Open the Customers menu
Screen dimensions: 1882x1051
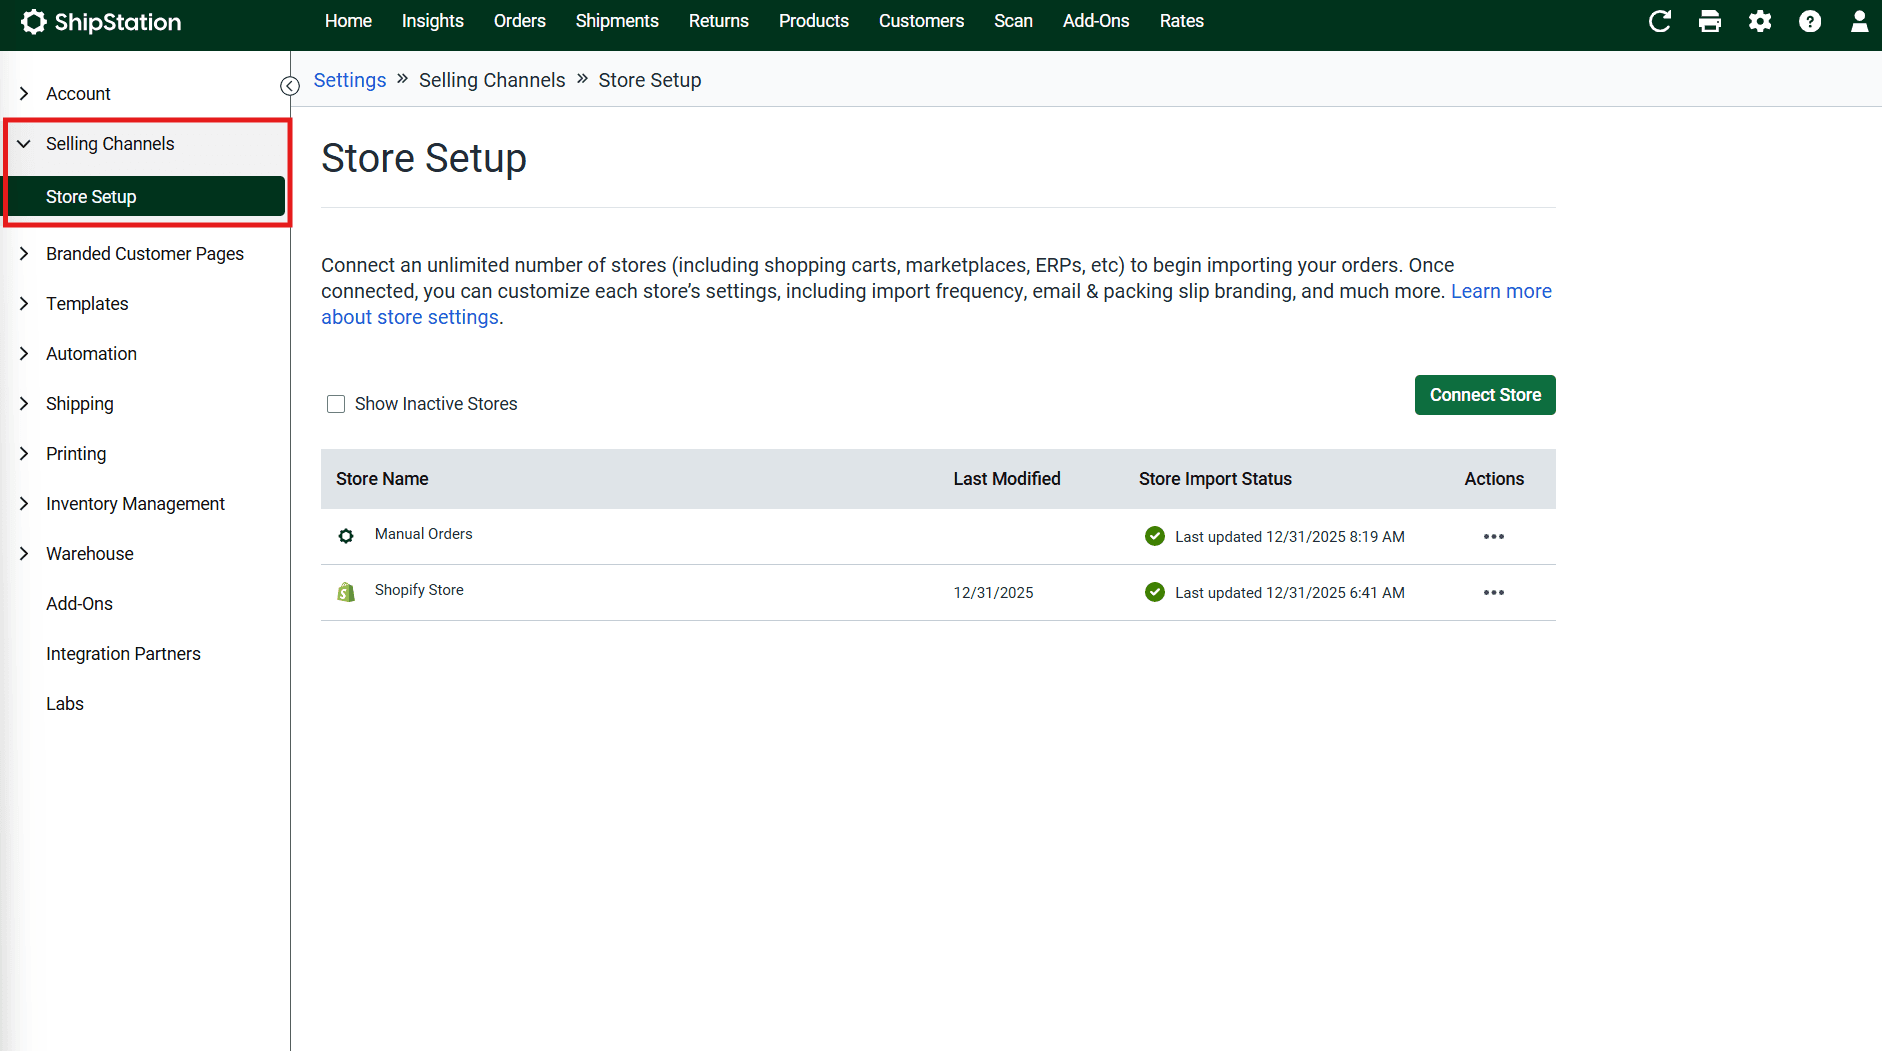click(922, 21)
